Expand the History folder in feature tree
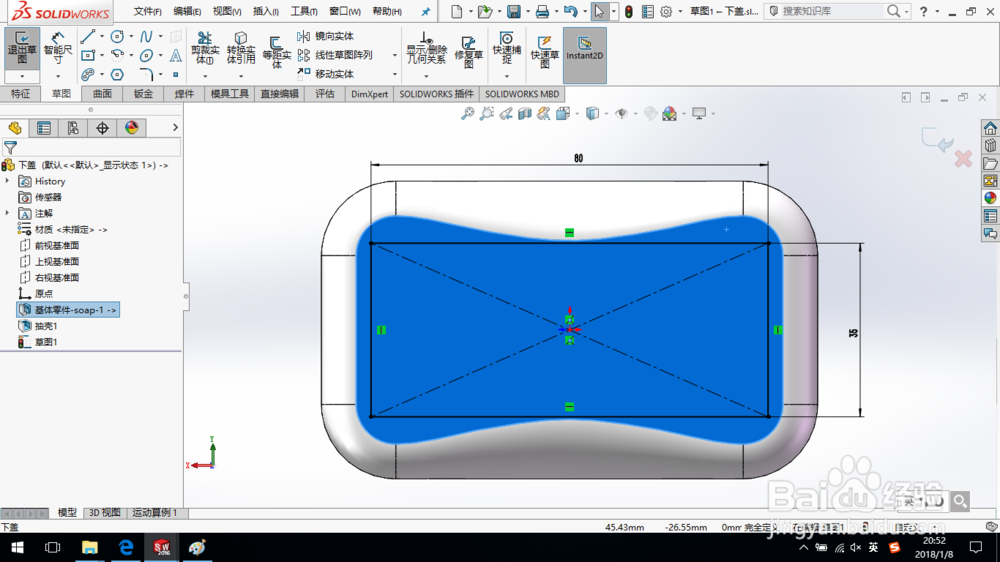The height and width of the screenshot is (562, 1000). point(7,181)
